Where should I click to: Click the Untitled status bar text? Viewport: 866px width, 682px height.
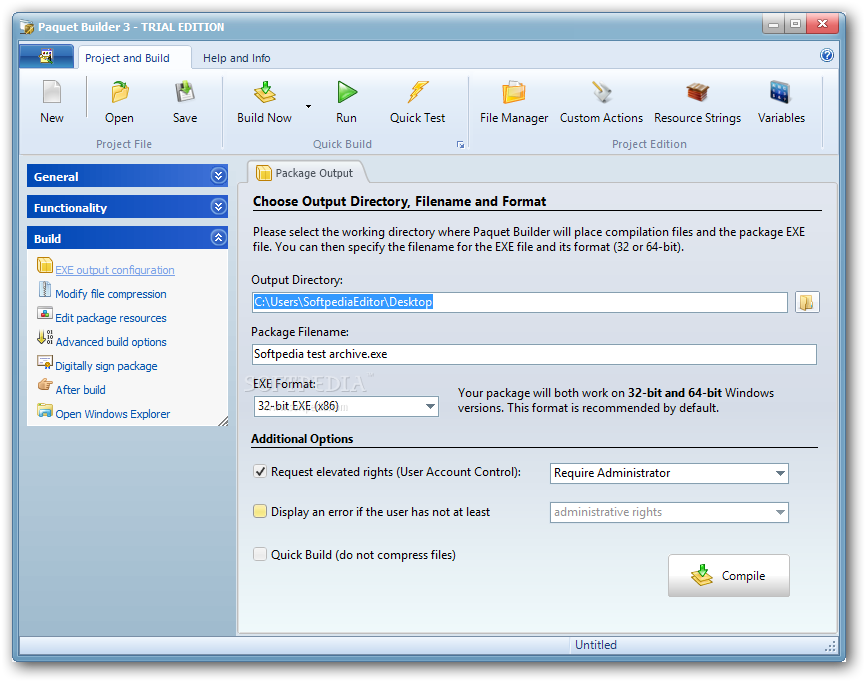tap(595, 645)
